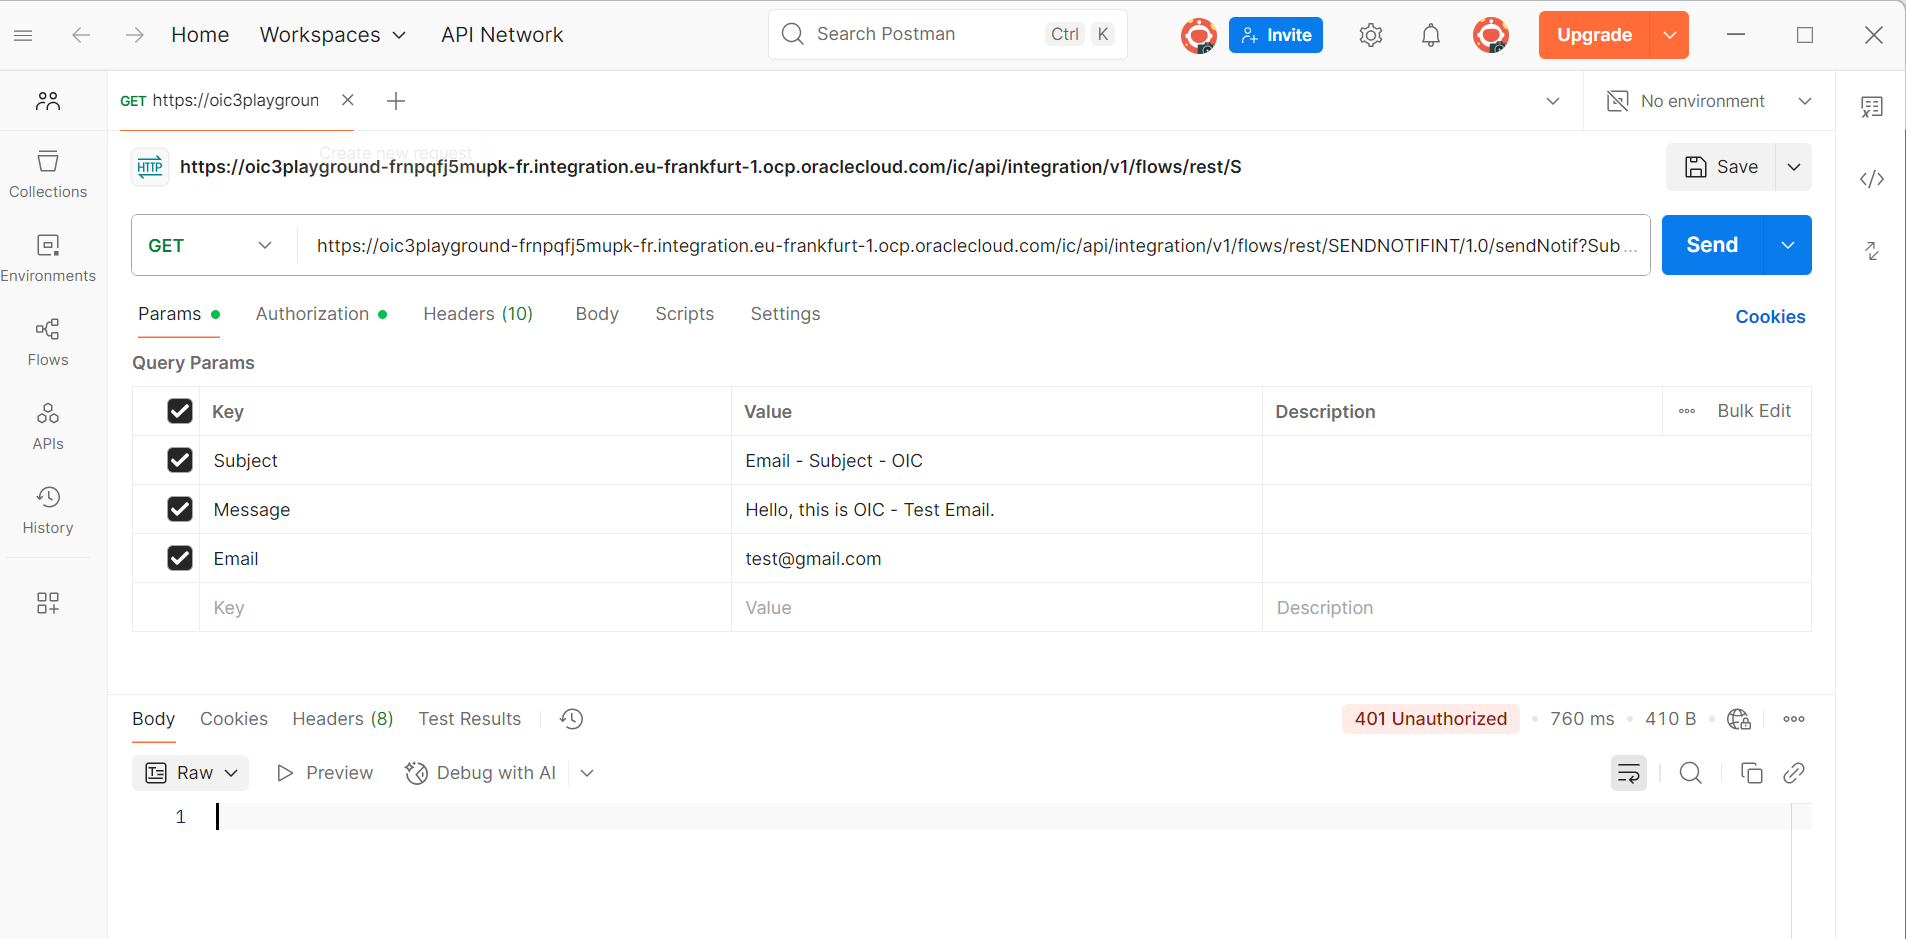Click the team avatar left of Invite
This screenshot has width=1906, height=939.
click(x=1198, y=35)
